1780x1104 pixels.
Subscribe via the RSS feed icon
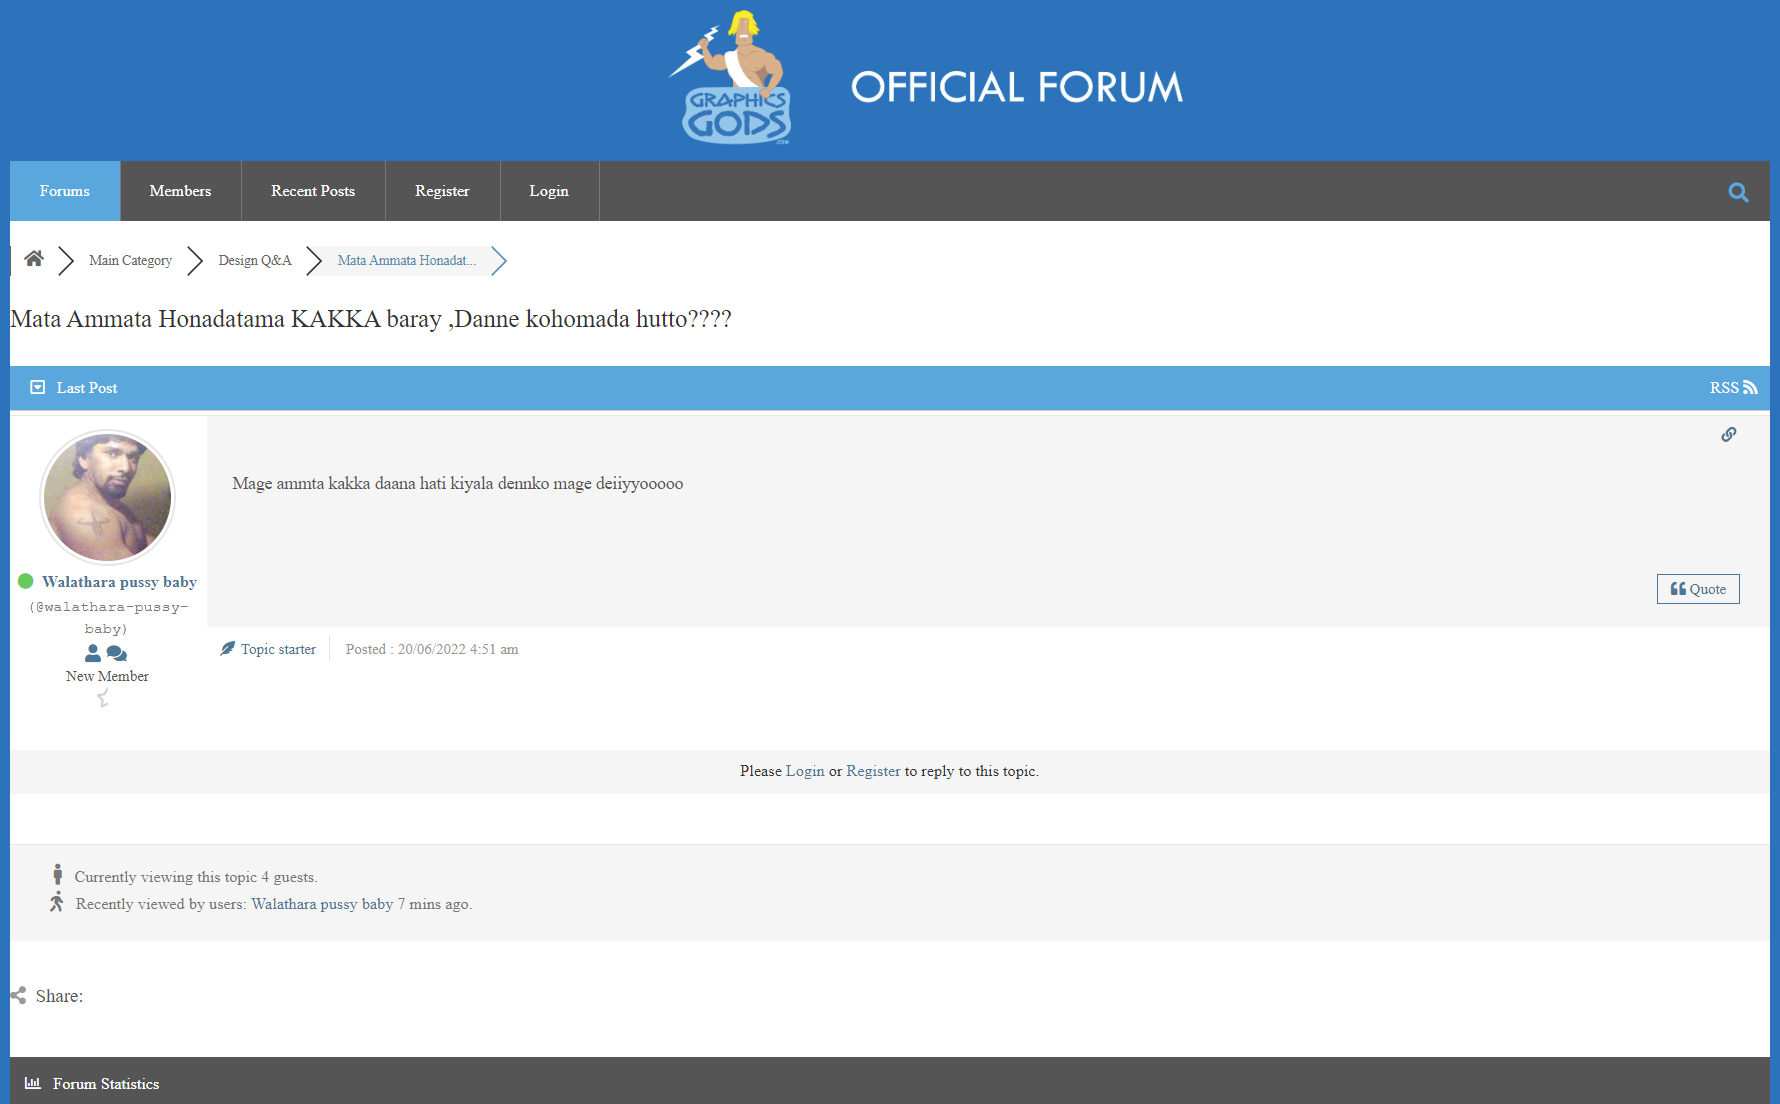click(1750, 388)
